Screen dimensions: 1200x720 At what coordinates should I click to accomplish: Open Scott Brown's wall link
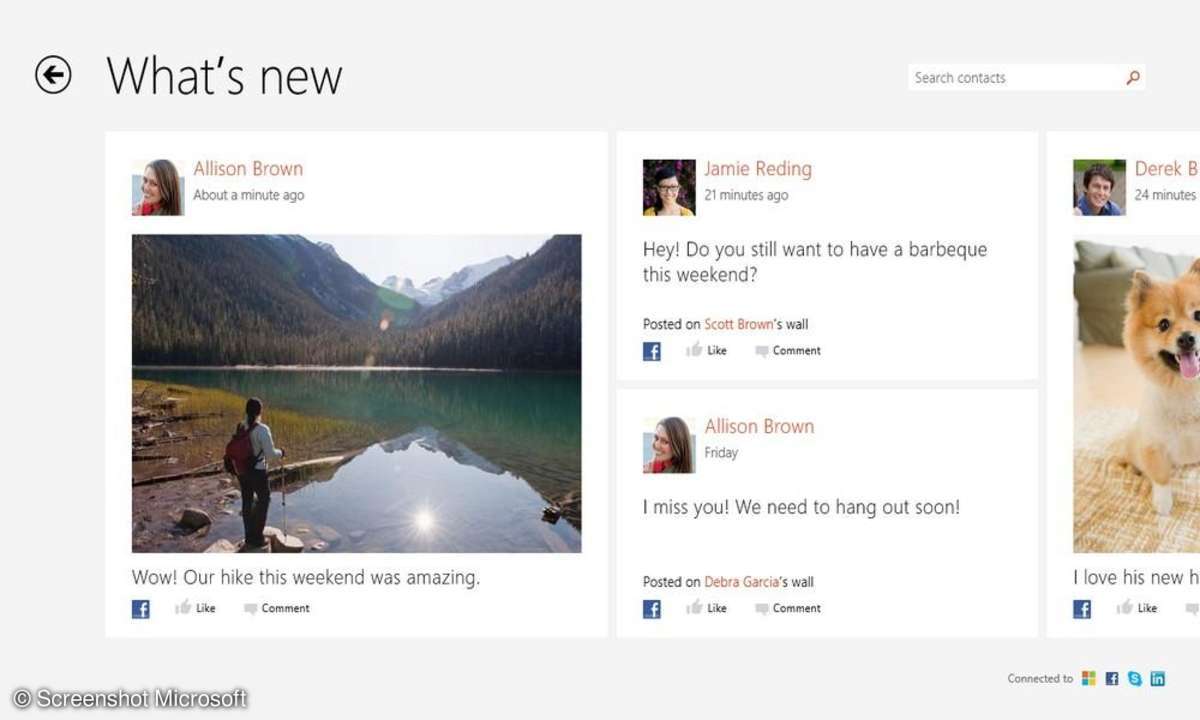point(739,324)
